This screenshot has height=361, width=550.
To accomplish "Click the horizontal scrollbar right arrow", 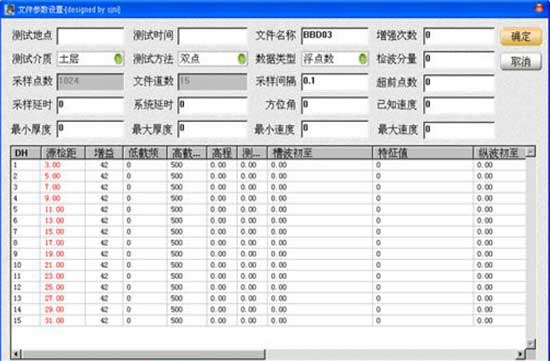I will pyautogui.click(x=521, y=354).
